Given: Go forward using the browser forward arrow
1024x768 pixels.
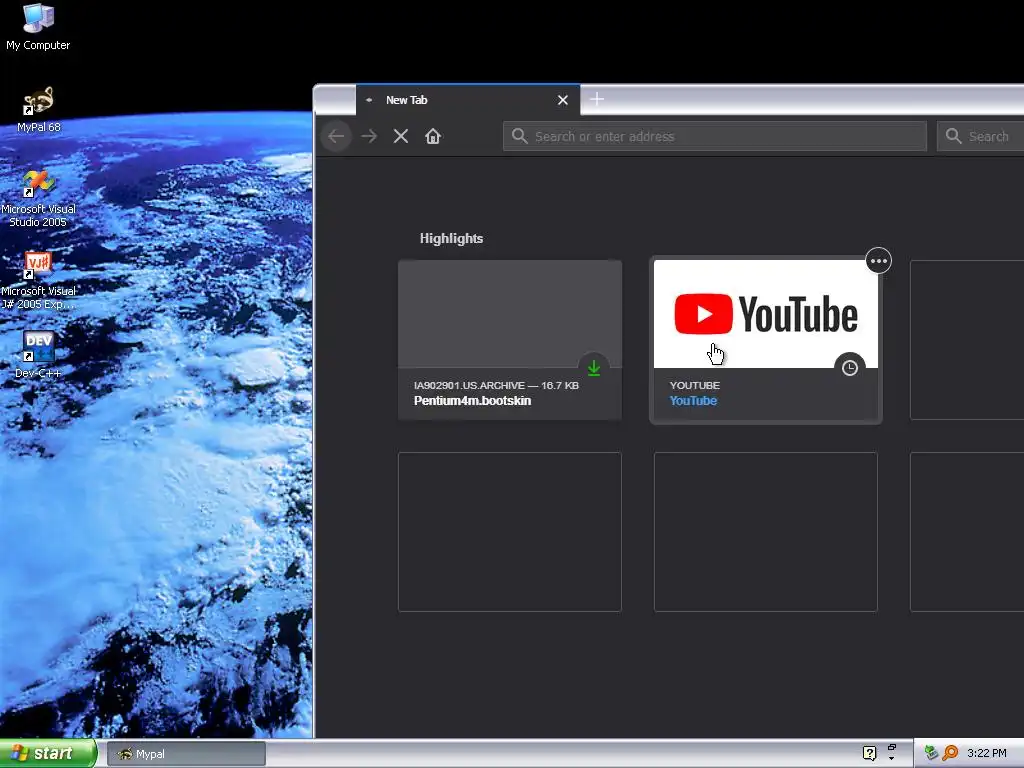Looking at the screenshot, I should pos(369,136).
